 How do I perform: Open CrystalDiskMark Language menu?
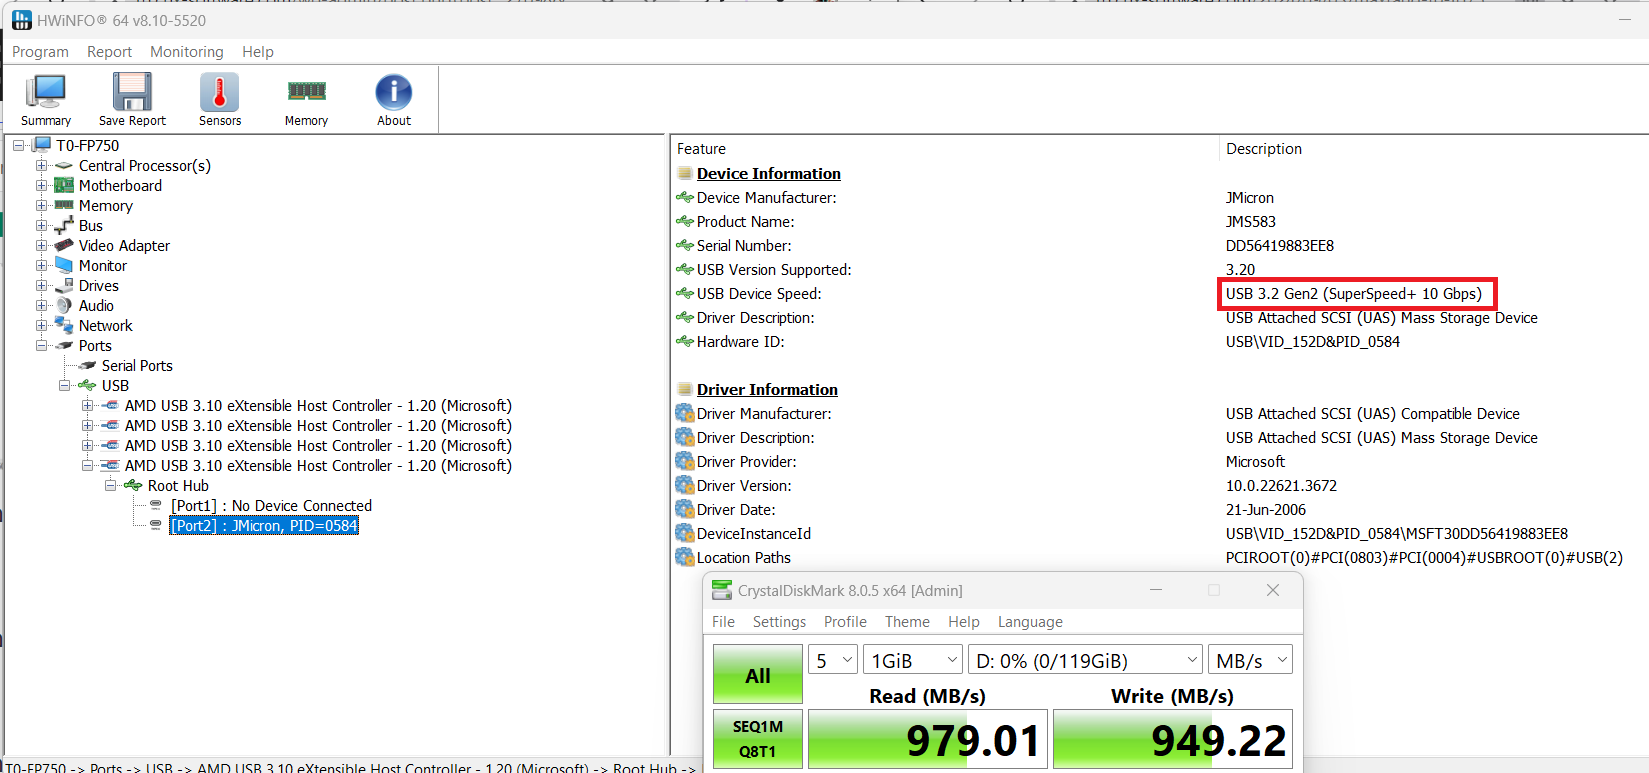point(1030,622)
